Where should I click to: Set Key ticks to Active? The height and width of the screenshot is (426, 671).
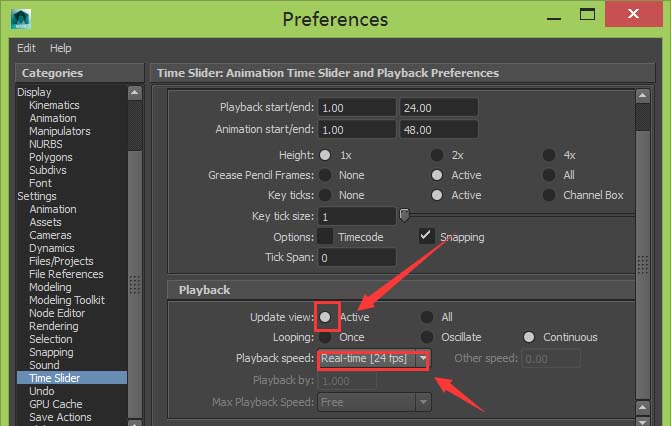tap(437, 195)
